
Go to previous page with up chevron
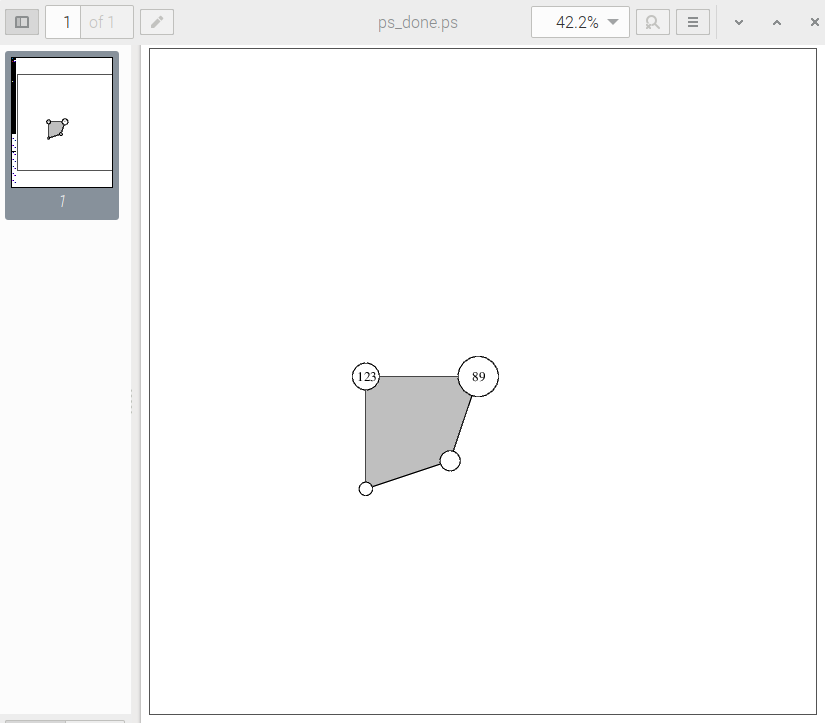(777, 23)
